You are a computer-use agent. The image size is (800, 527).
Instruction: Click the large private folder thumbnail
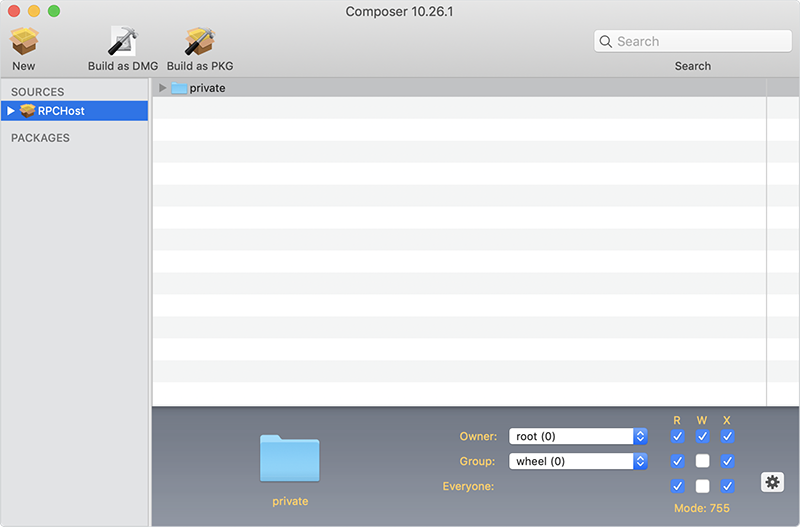click(x=289, y=459)
